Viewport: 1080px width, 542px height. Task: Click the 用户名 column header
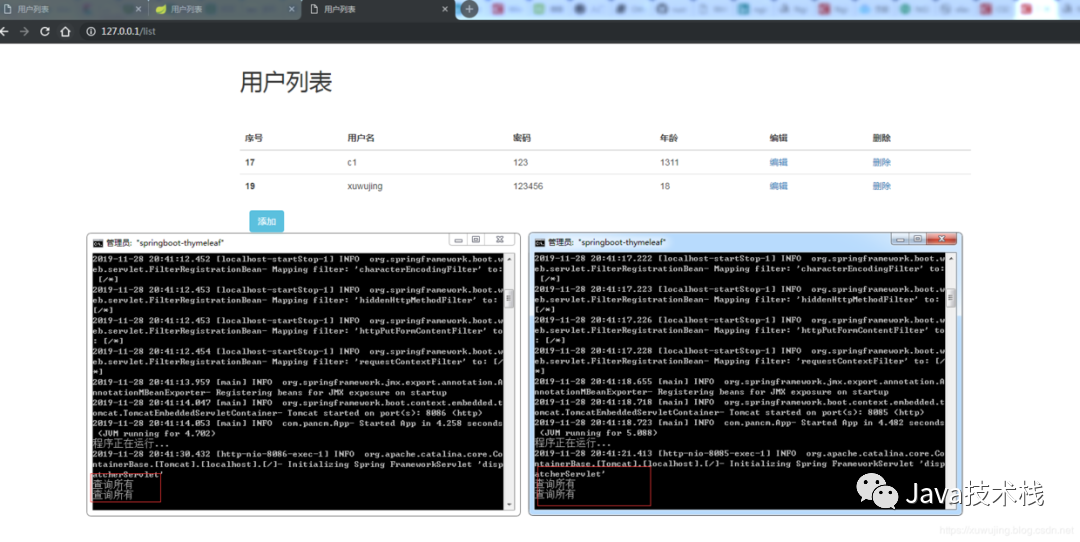click(361, 138)
